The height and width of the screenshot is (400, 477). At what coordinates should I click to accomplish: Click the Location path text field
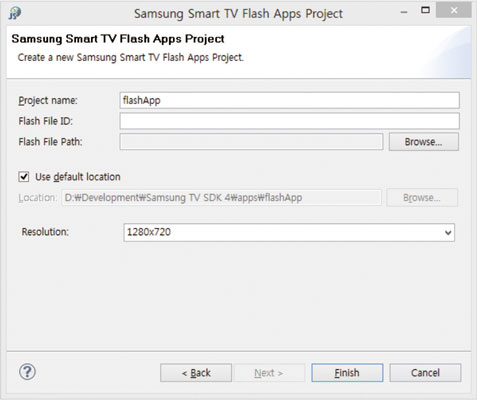pyautogui.click(x=221, y=198)
